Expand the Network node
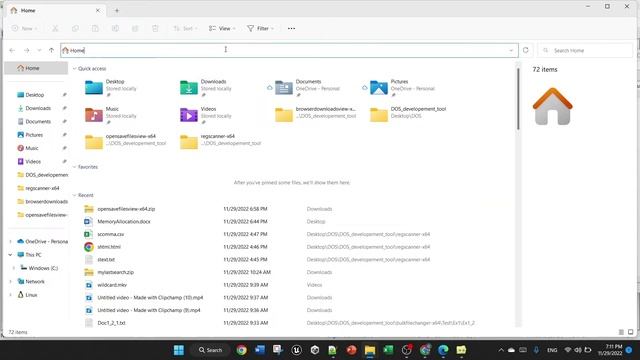 (10, 282)
